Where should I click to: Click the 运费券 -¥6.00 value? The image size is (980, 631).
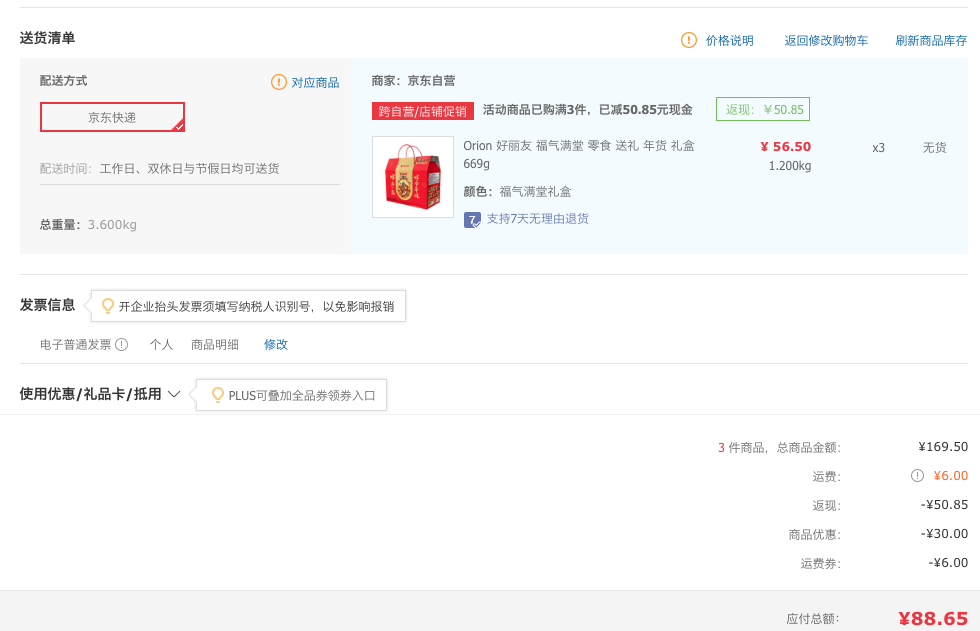point(948,562)
